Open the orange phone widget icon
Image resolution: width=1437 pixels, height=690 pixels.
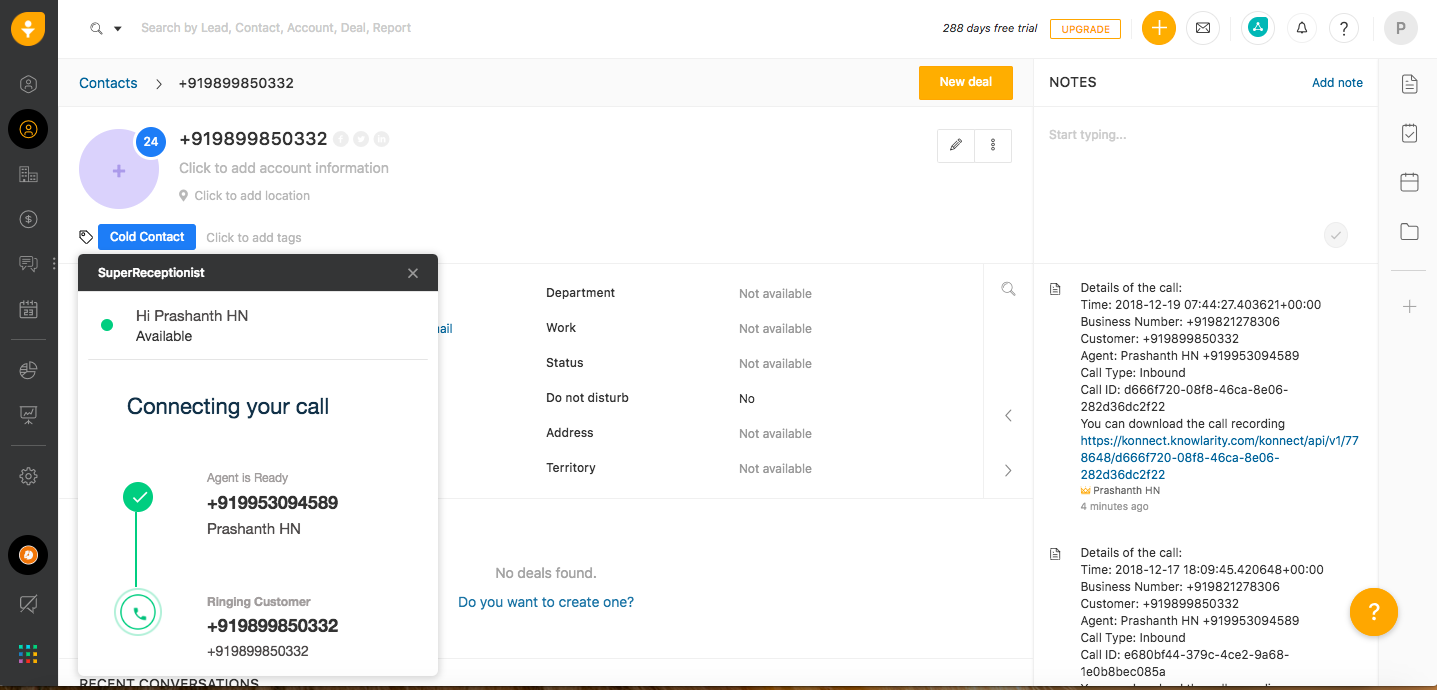coord(28,555)
